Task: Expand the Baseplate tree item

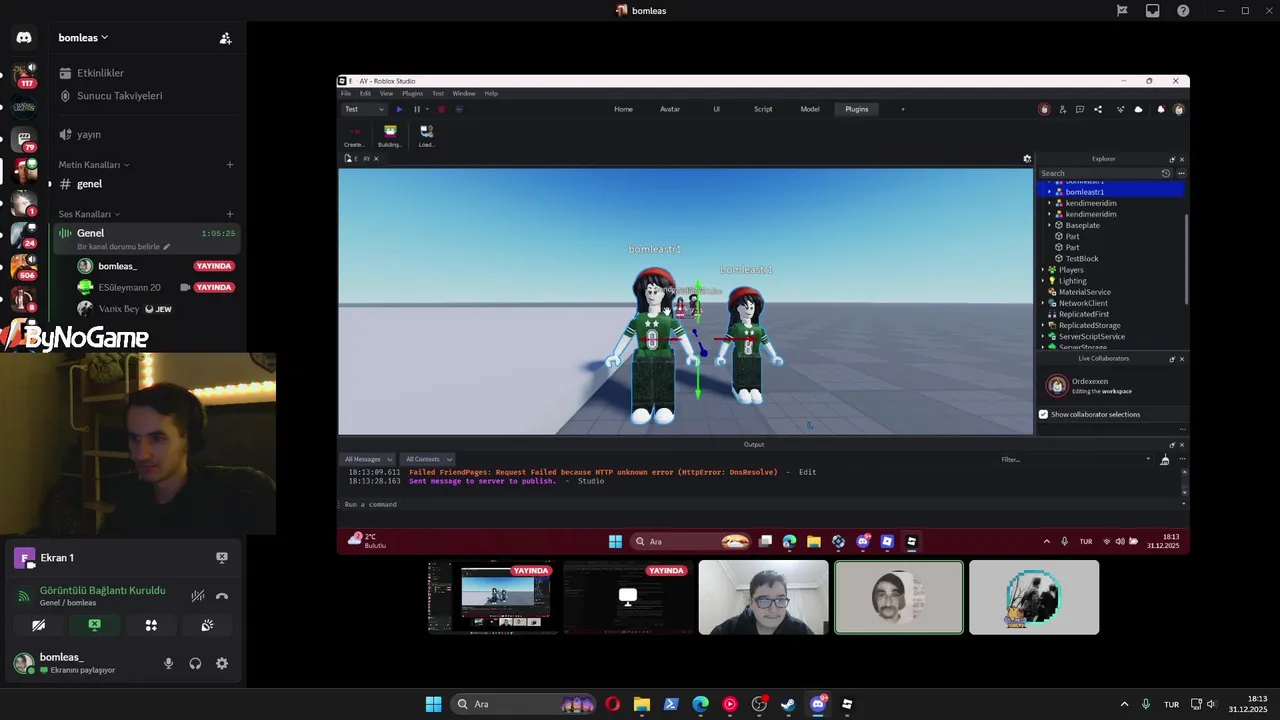Action: [x=1049, y=225]
